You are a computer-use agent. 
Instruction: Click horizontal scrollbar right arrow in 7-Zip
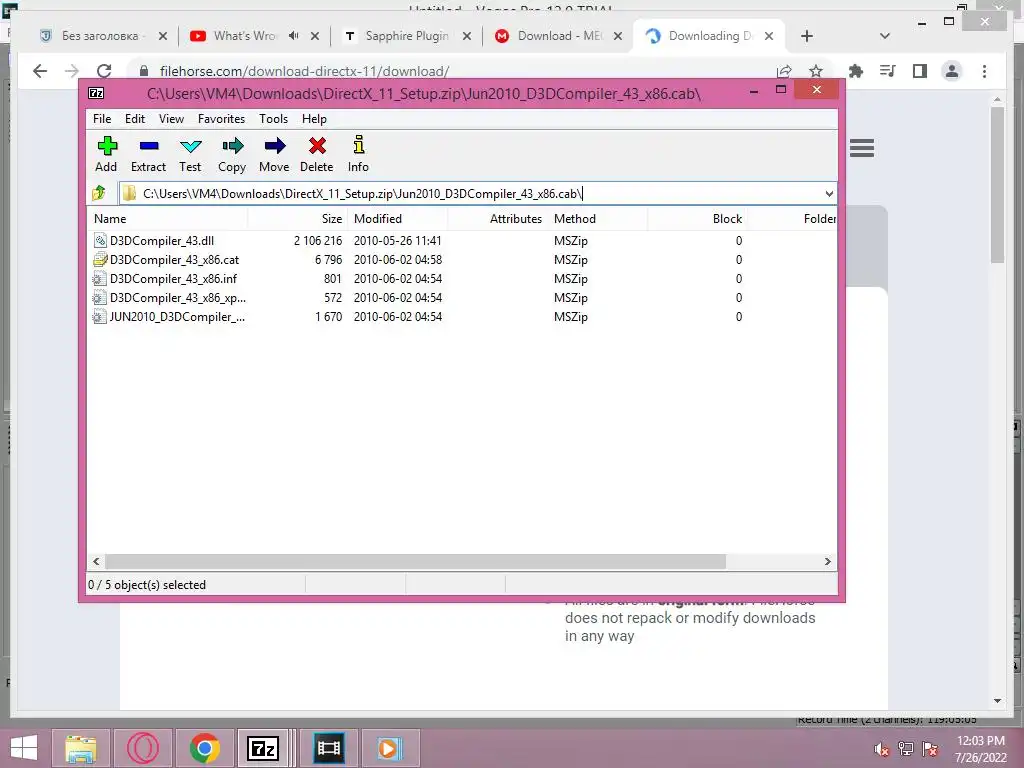point(827,562)
